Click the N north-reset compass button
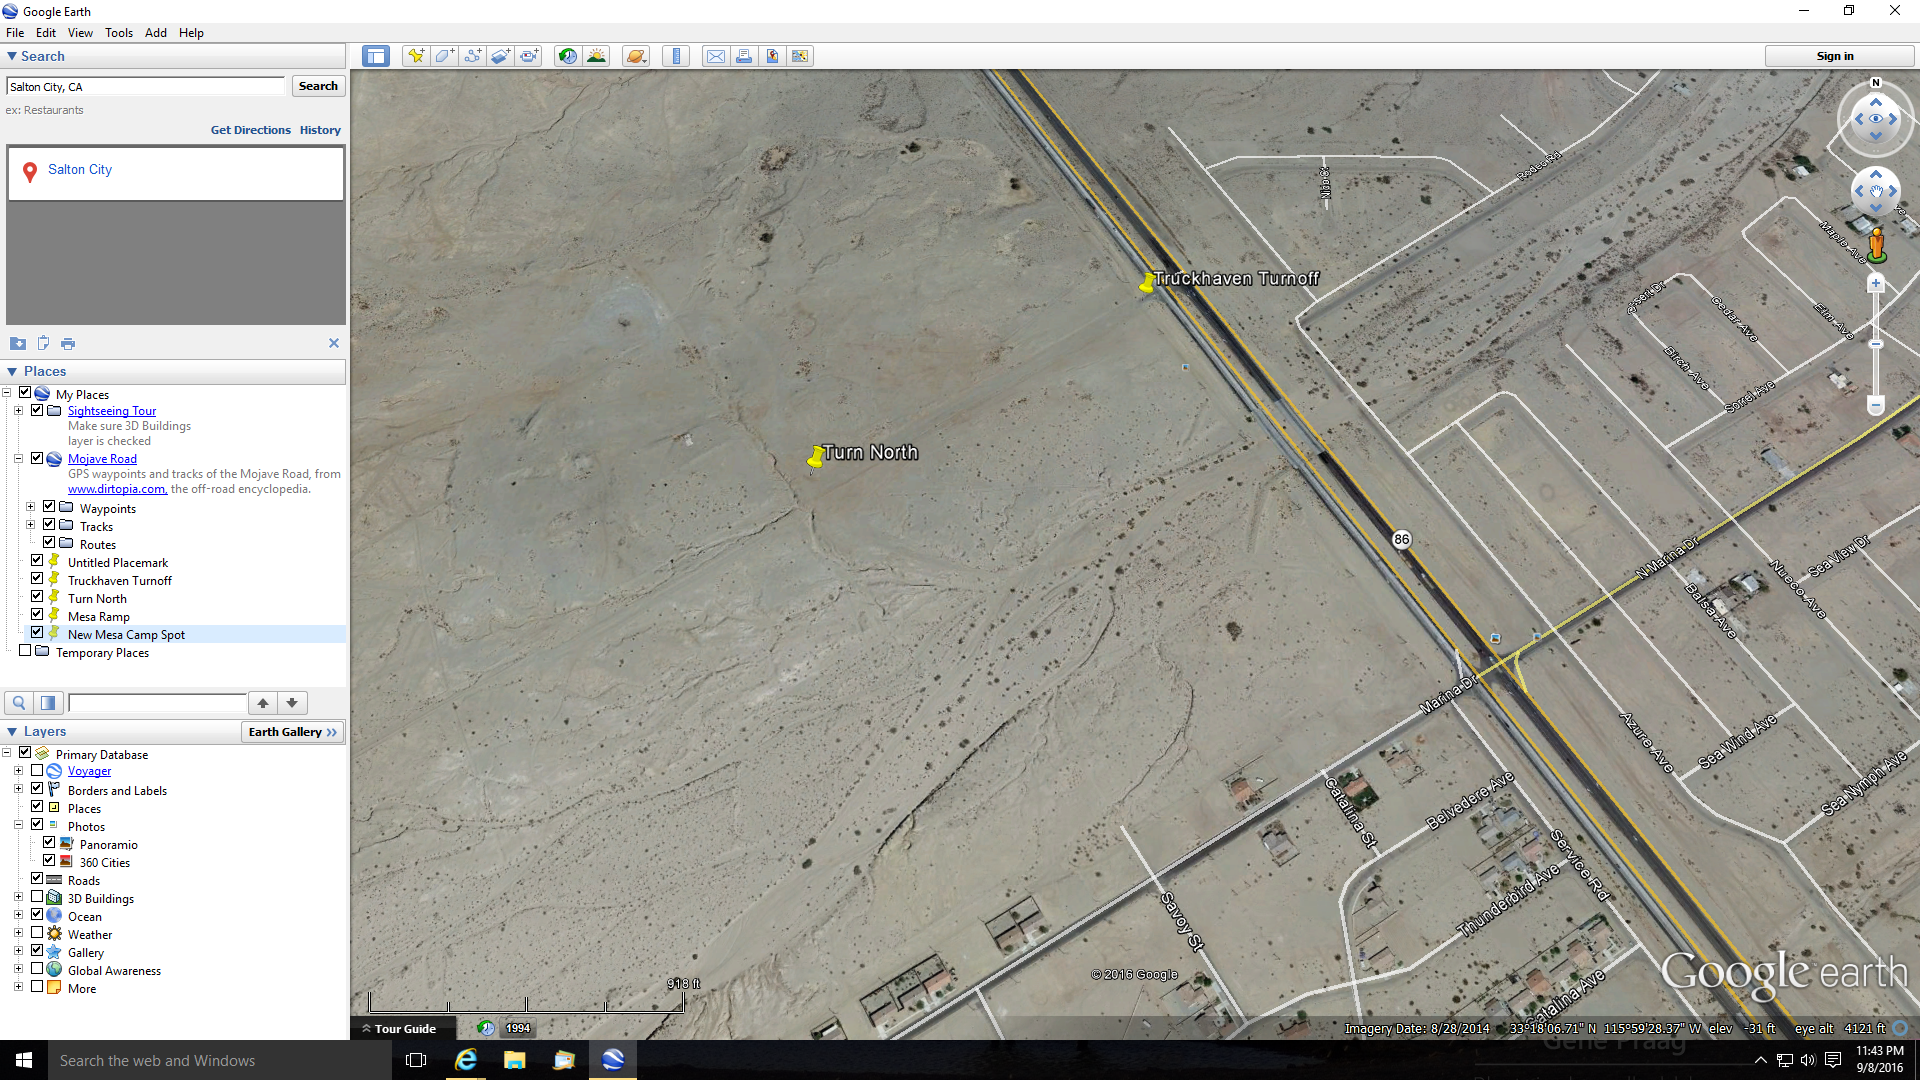This screenshot has width=1920, height=1080. [x=1876, y=83]
